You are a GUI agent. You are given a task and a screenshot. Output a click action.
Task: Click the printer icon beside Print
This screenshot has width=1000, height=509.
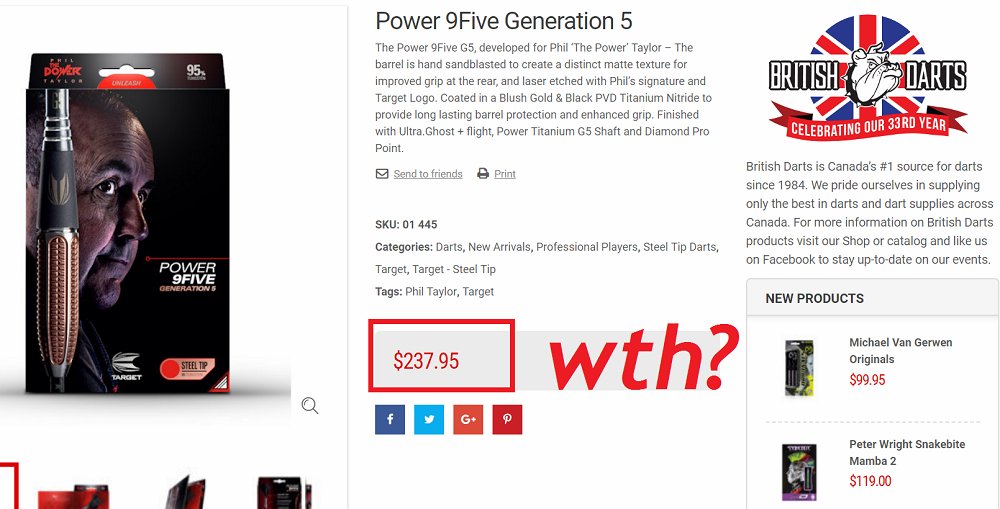(483, 173)
